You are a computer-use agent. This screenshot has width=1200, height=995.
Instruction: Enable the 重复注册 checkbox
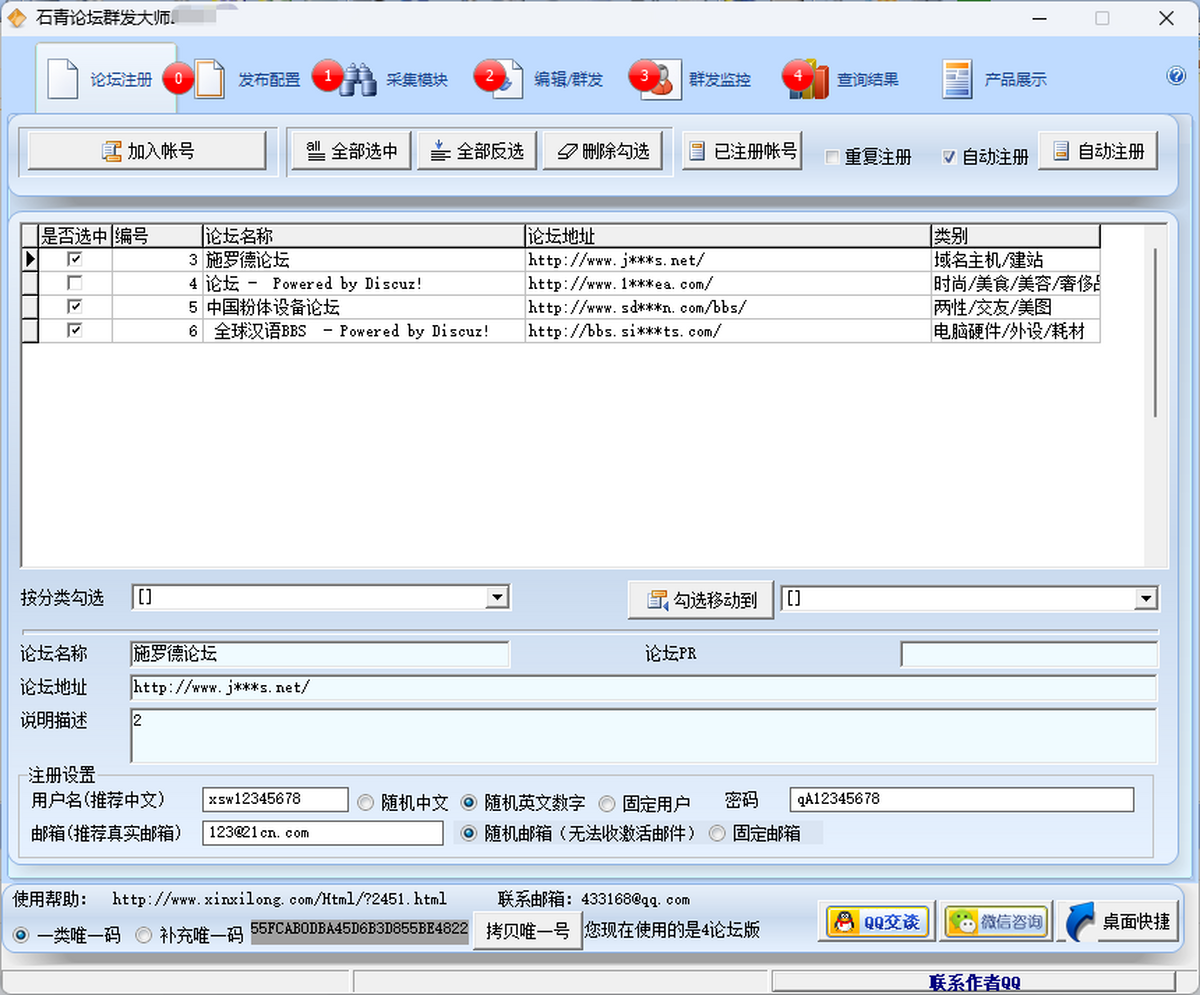[x=832, y=157]
